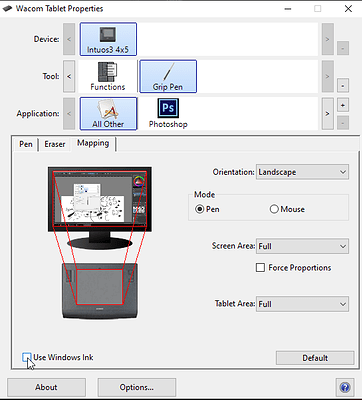Open the Tablet Area dropdown
This screenshot has height=400, width=362.
[302, 304]
